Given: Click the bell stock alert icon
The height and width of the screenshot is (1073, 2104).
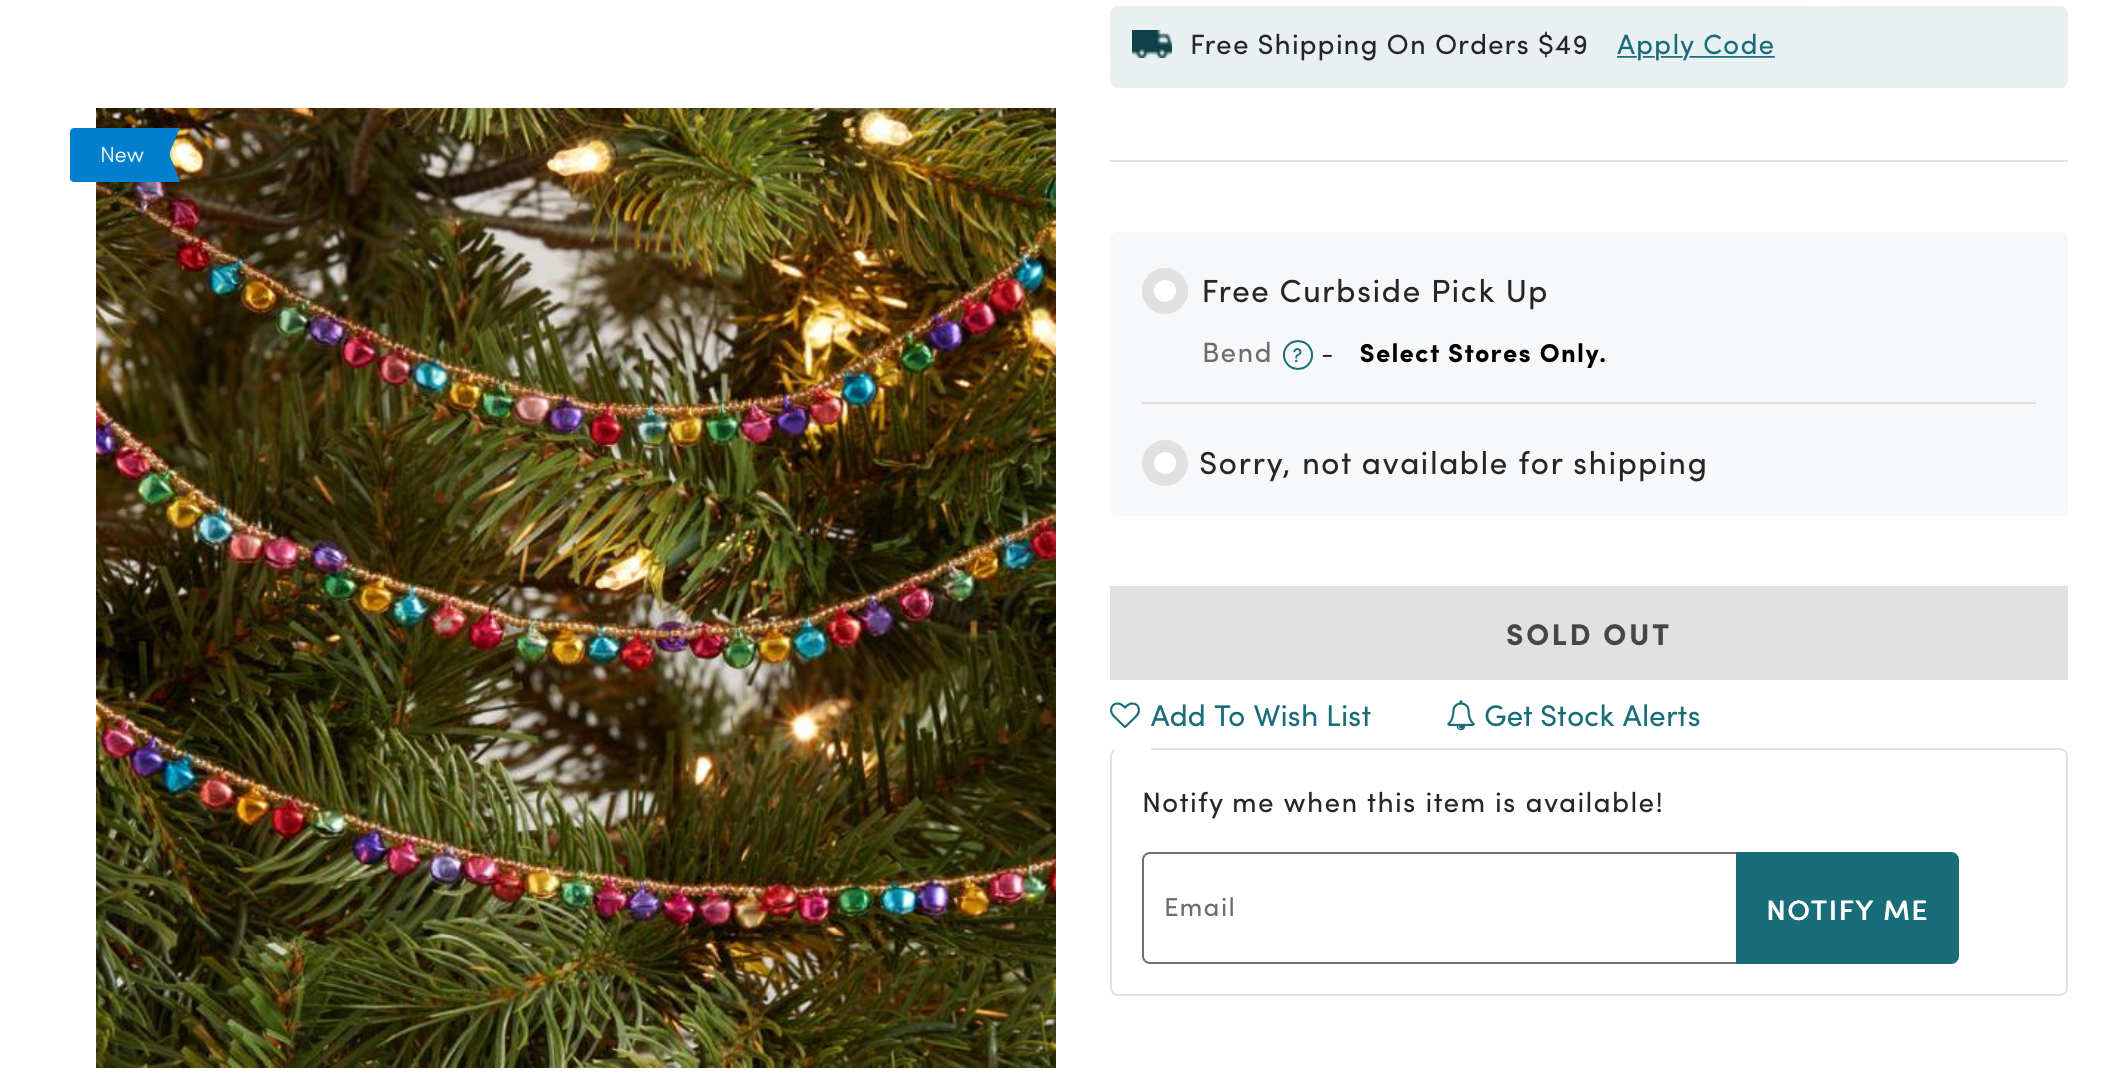Looking at the screenshot, I should coord(1460,715).
